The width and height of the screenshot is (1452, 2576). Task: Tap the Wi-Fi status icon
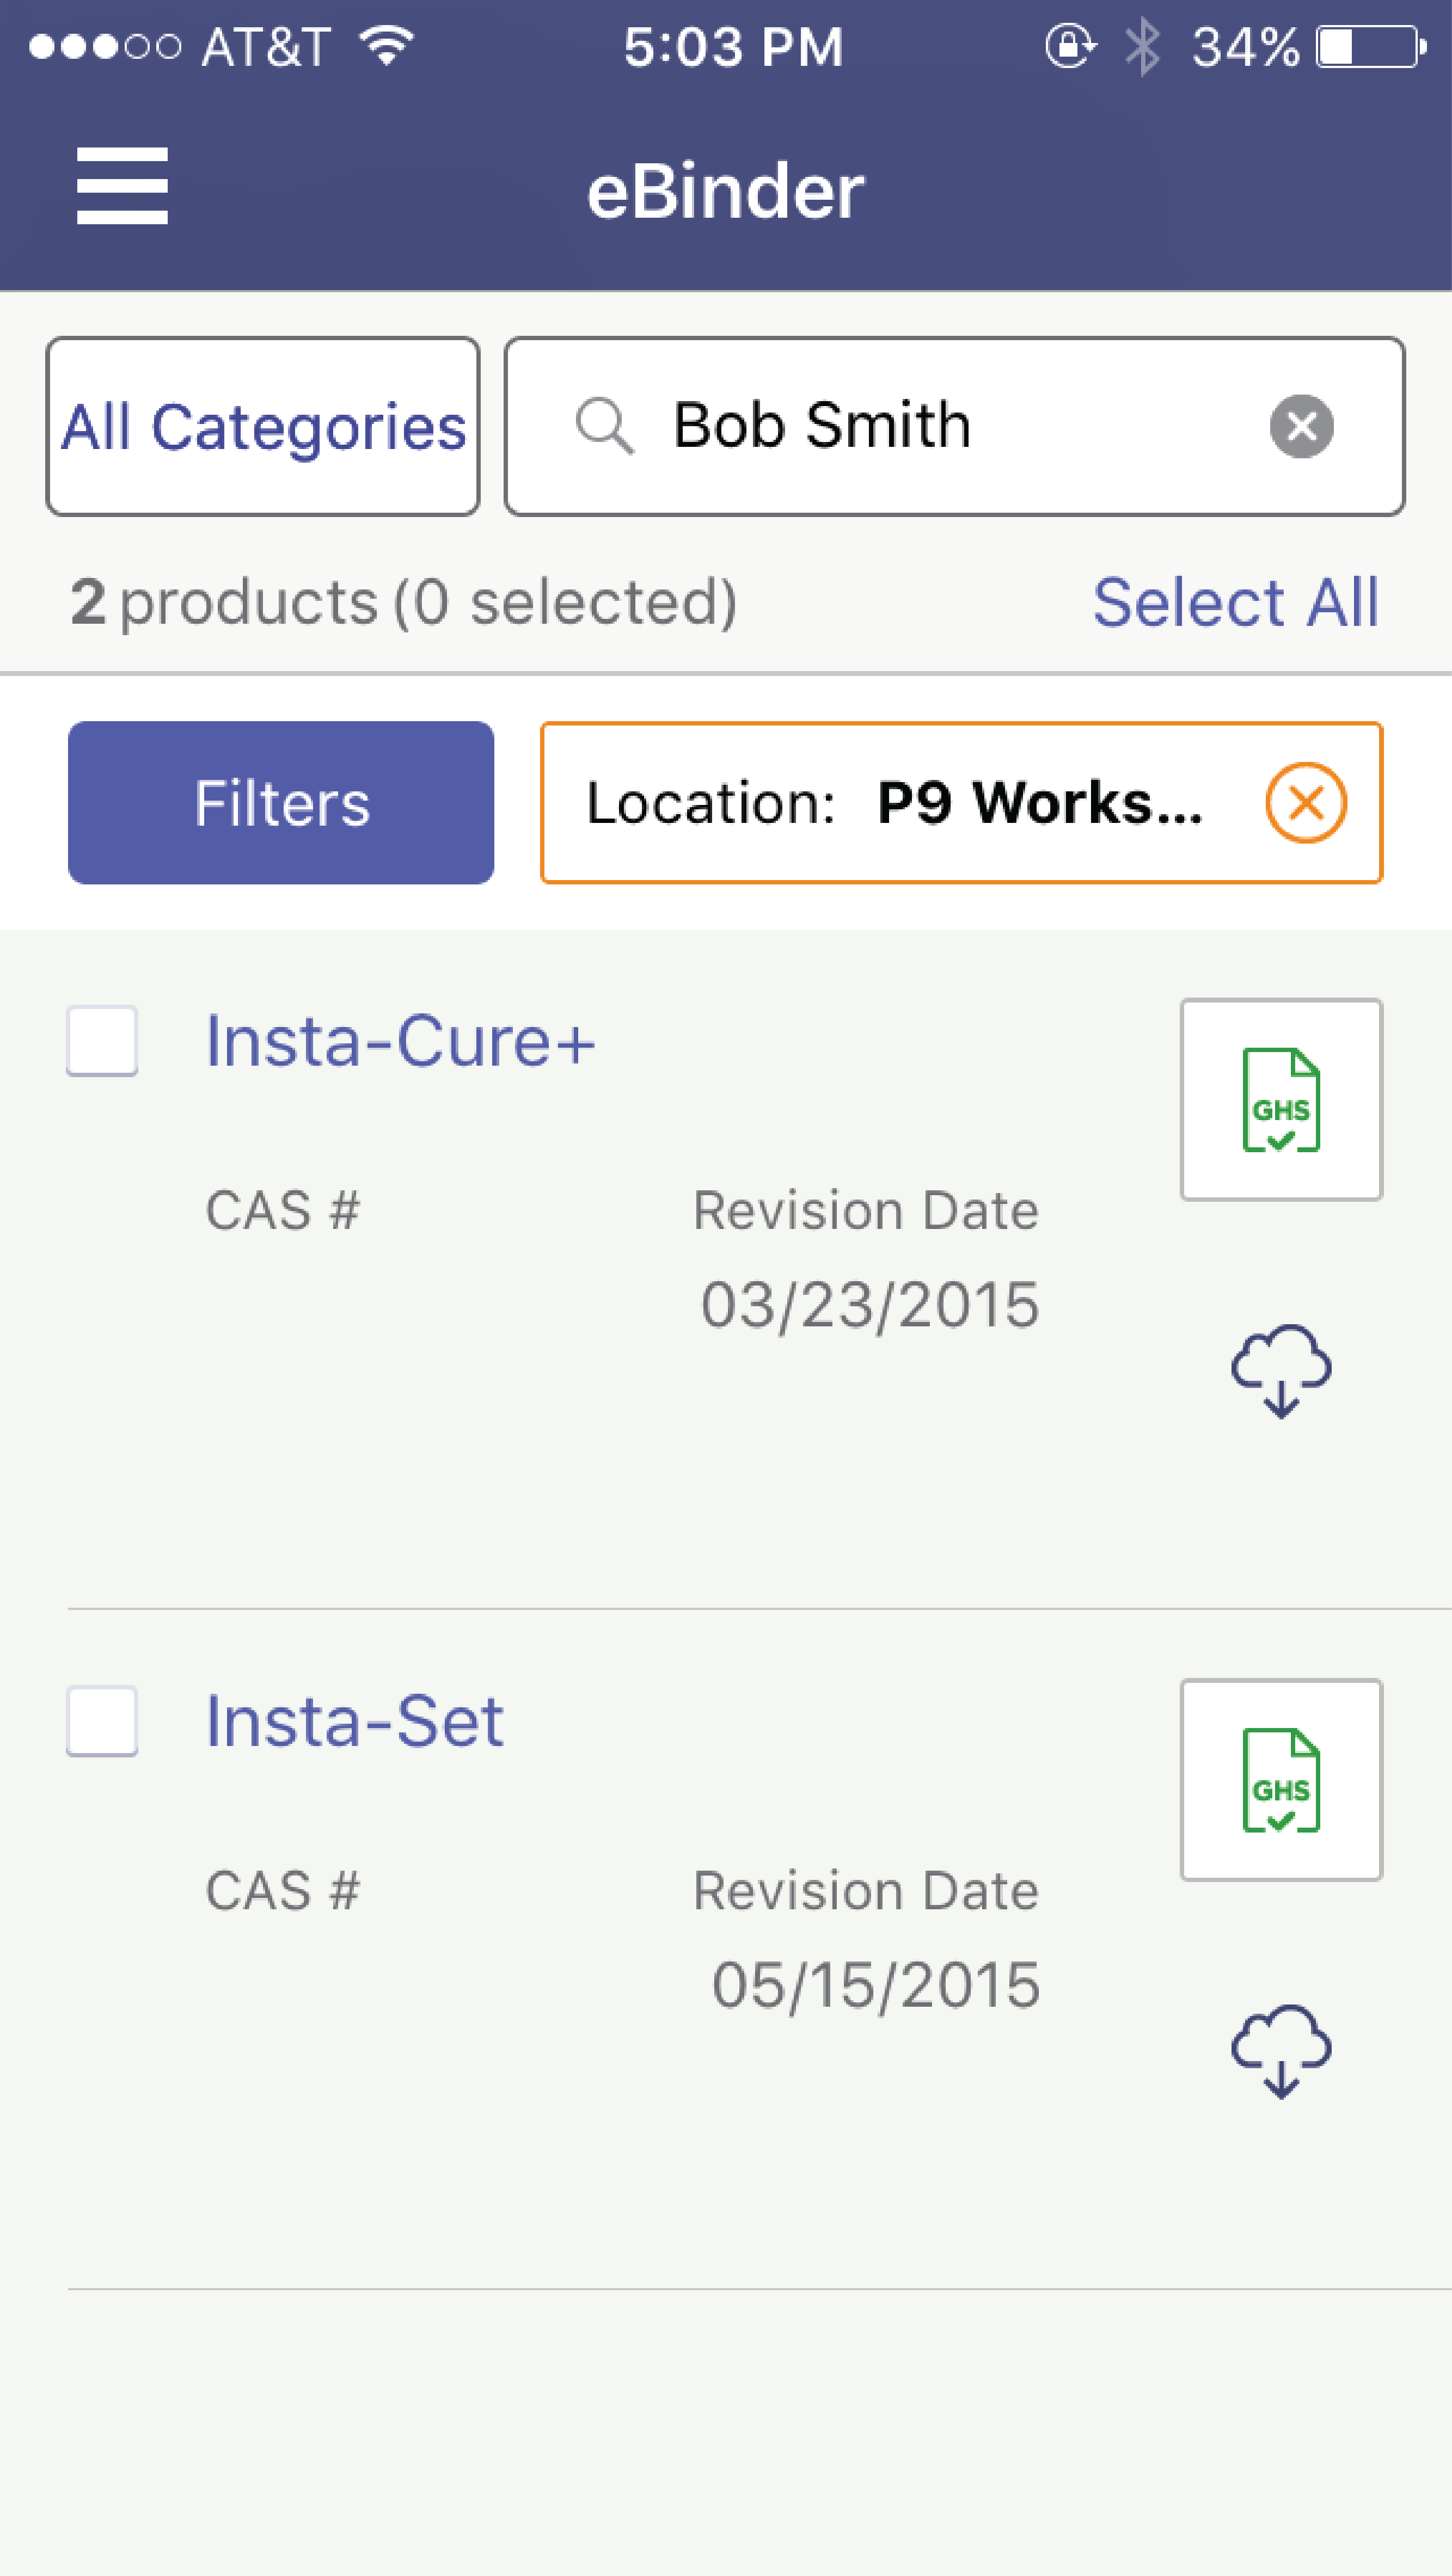pos(387,46)
